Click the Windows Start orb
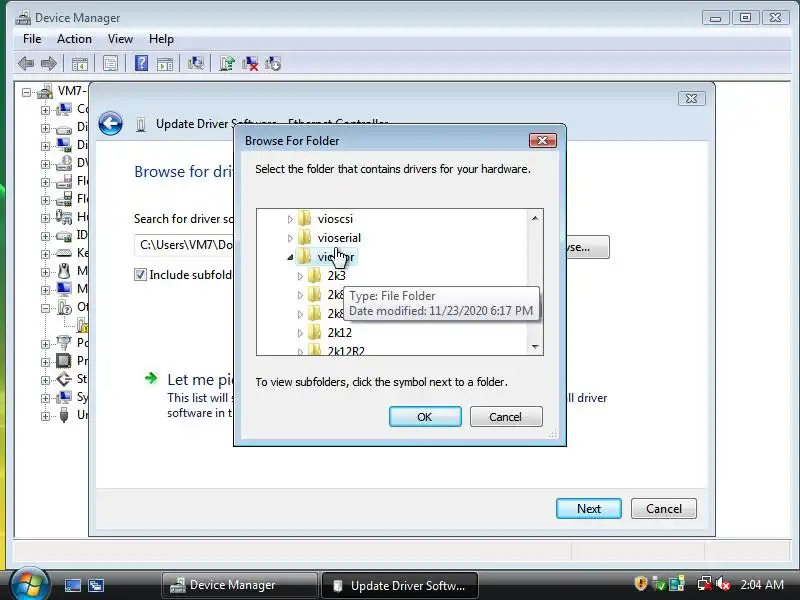 29,584
